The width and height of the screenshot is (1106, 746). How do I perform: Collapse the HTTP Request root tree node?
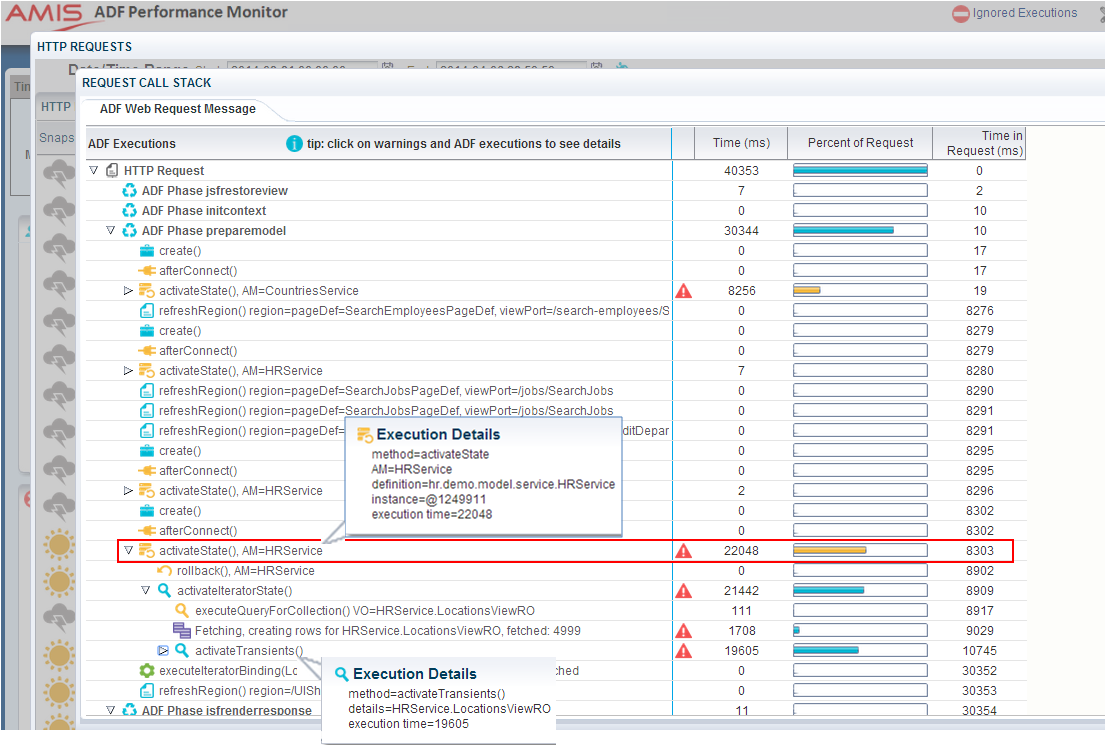[x=92, y=170]
